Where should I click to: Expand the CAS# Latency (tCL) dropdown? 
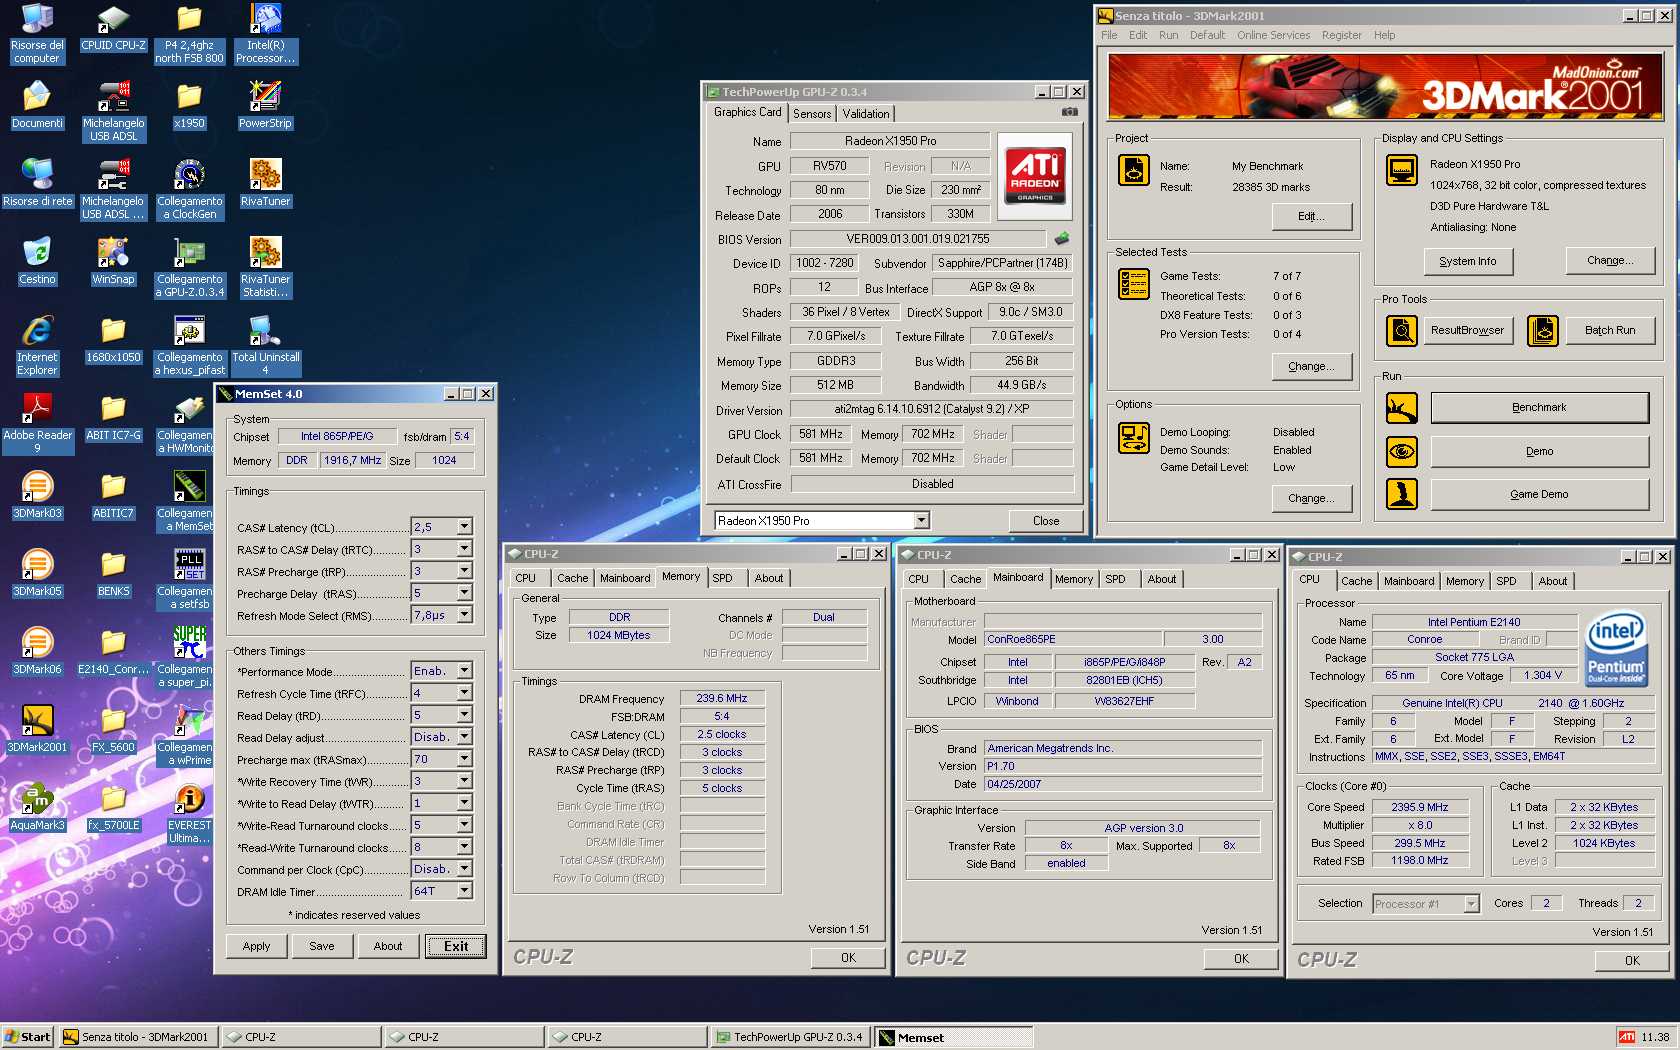464,527
